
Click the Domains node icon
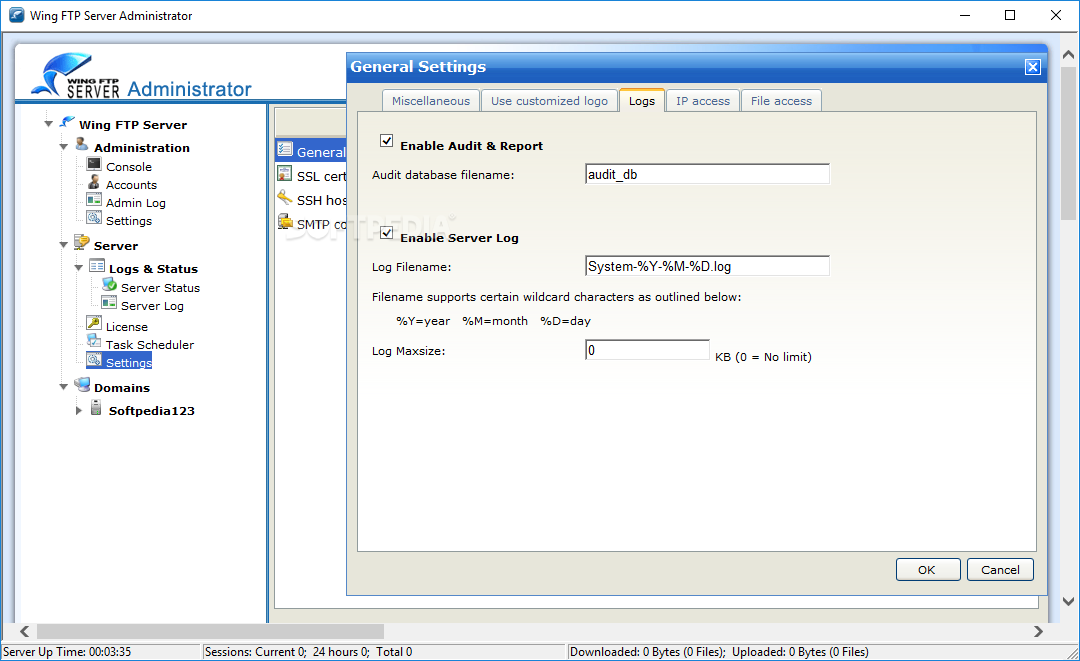pos(82,384)
